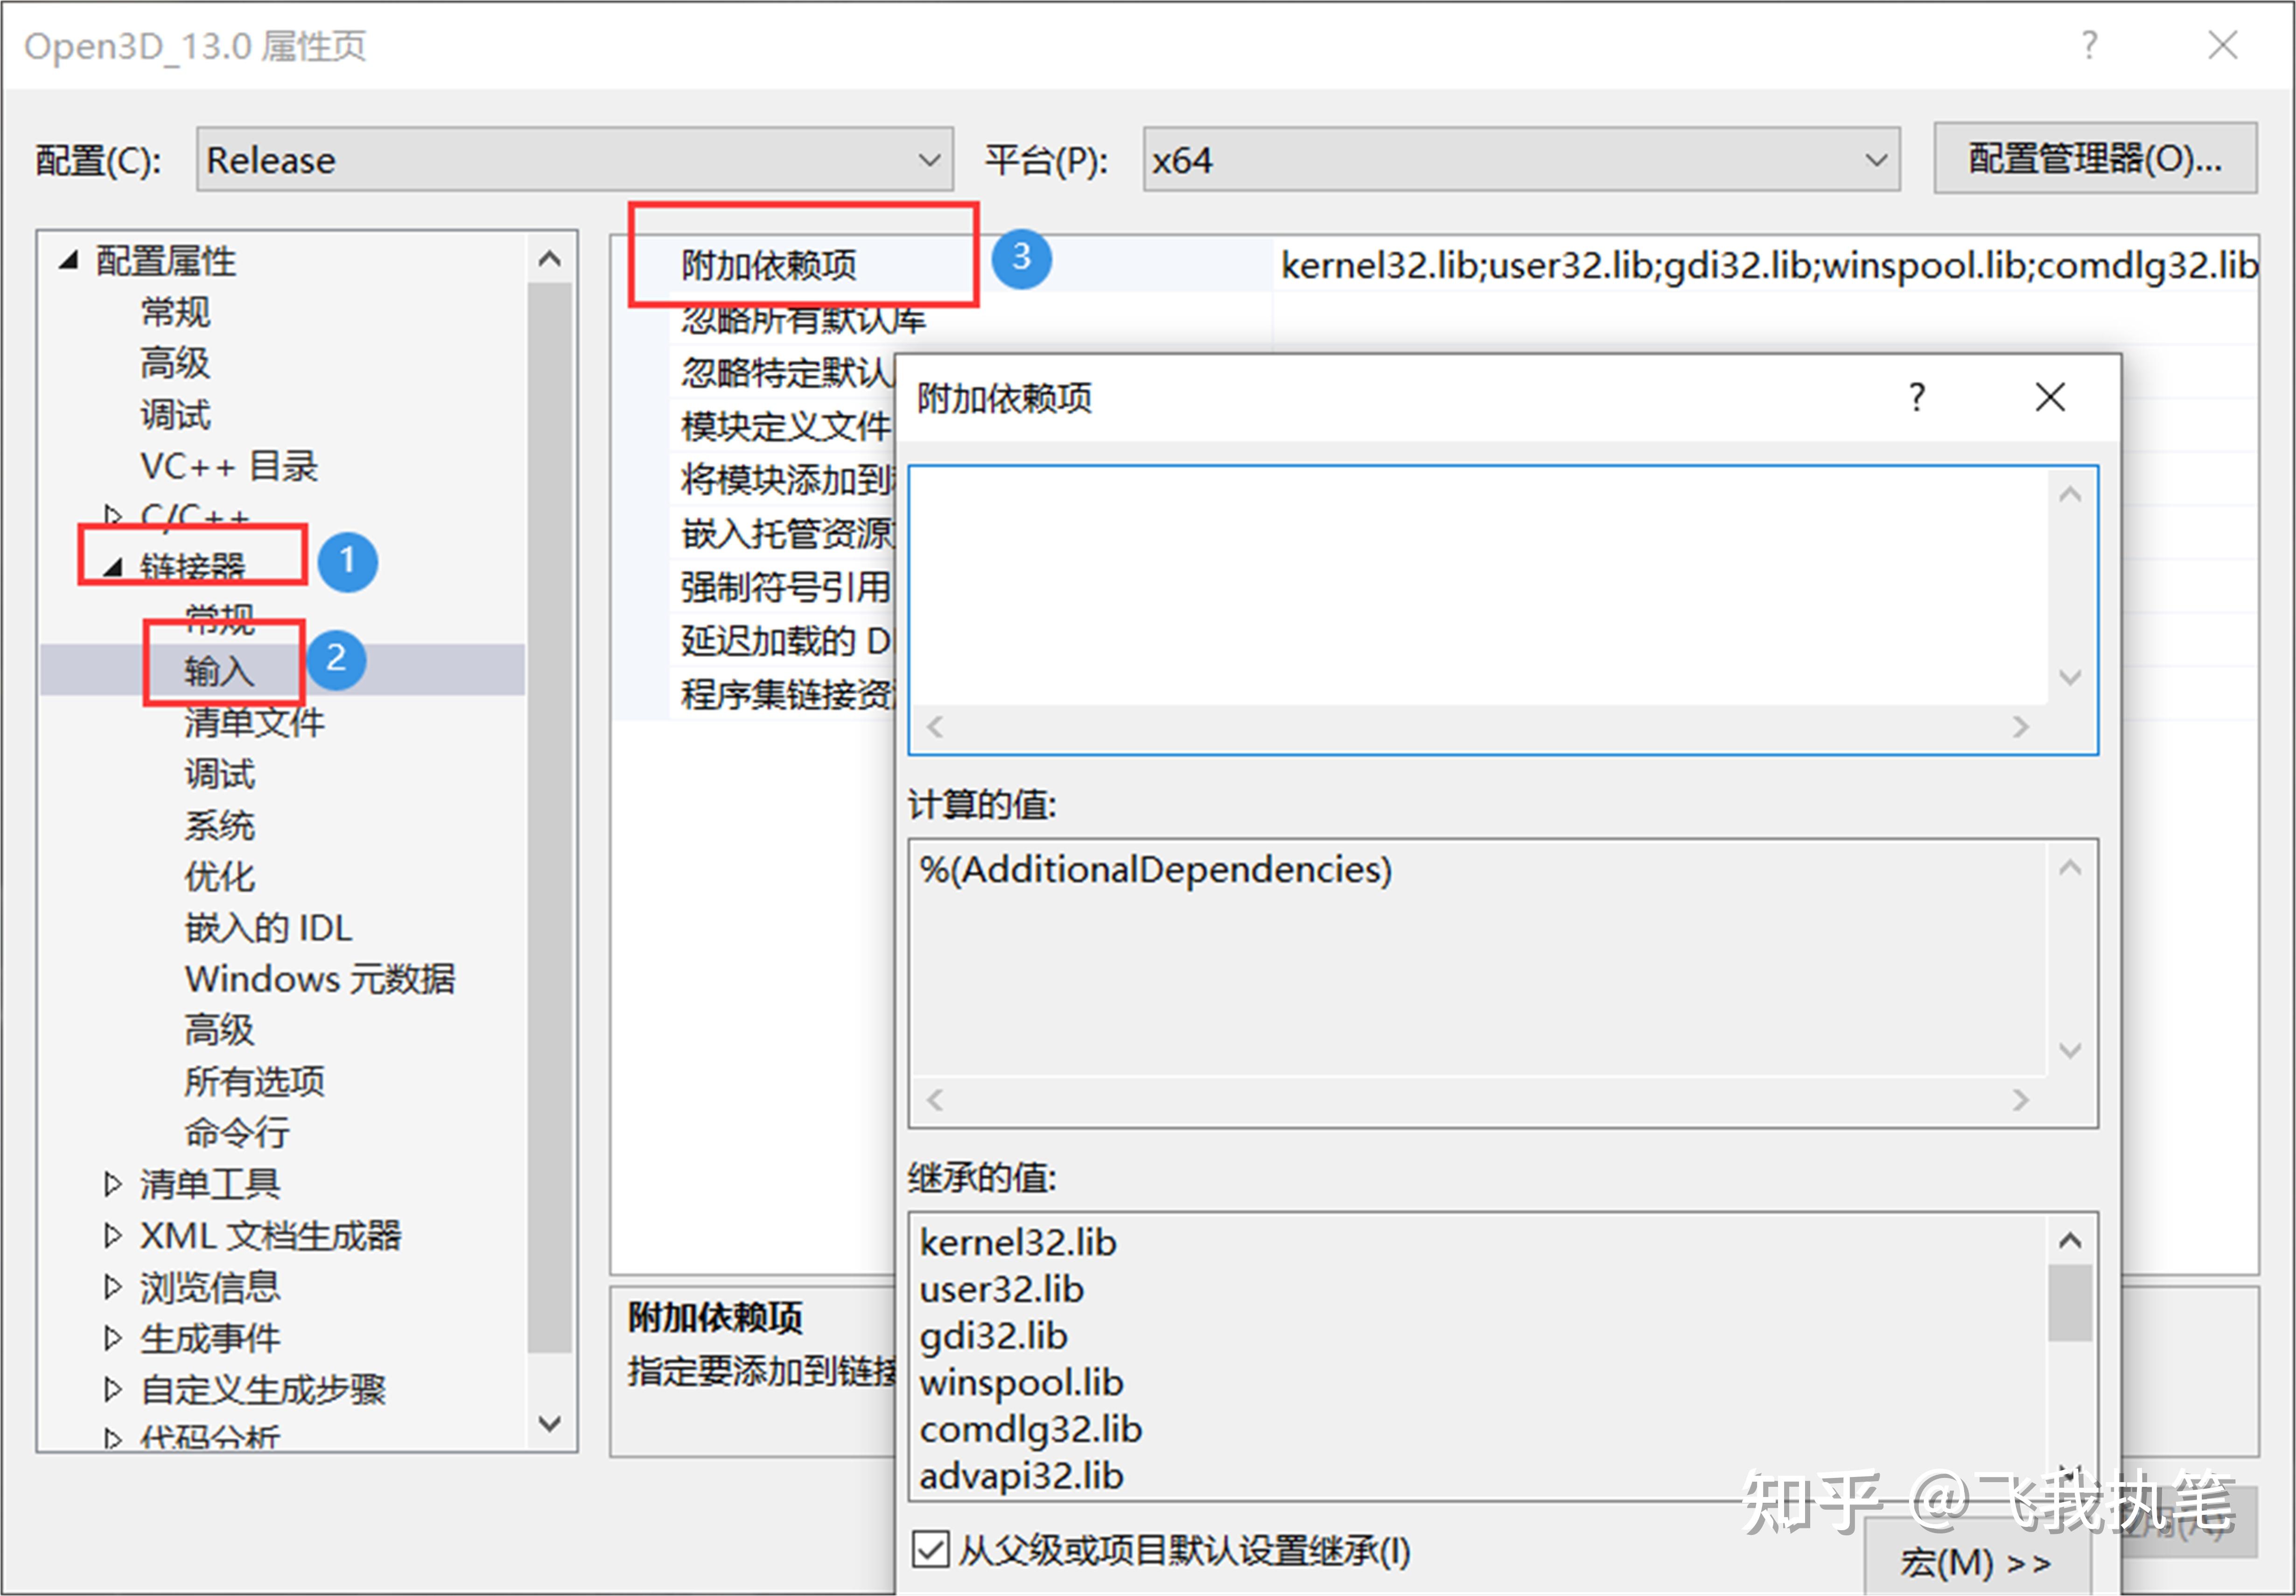Click the property page help question mark
2296x1596 pixels.
click(2089, 45)
